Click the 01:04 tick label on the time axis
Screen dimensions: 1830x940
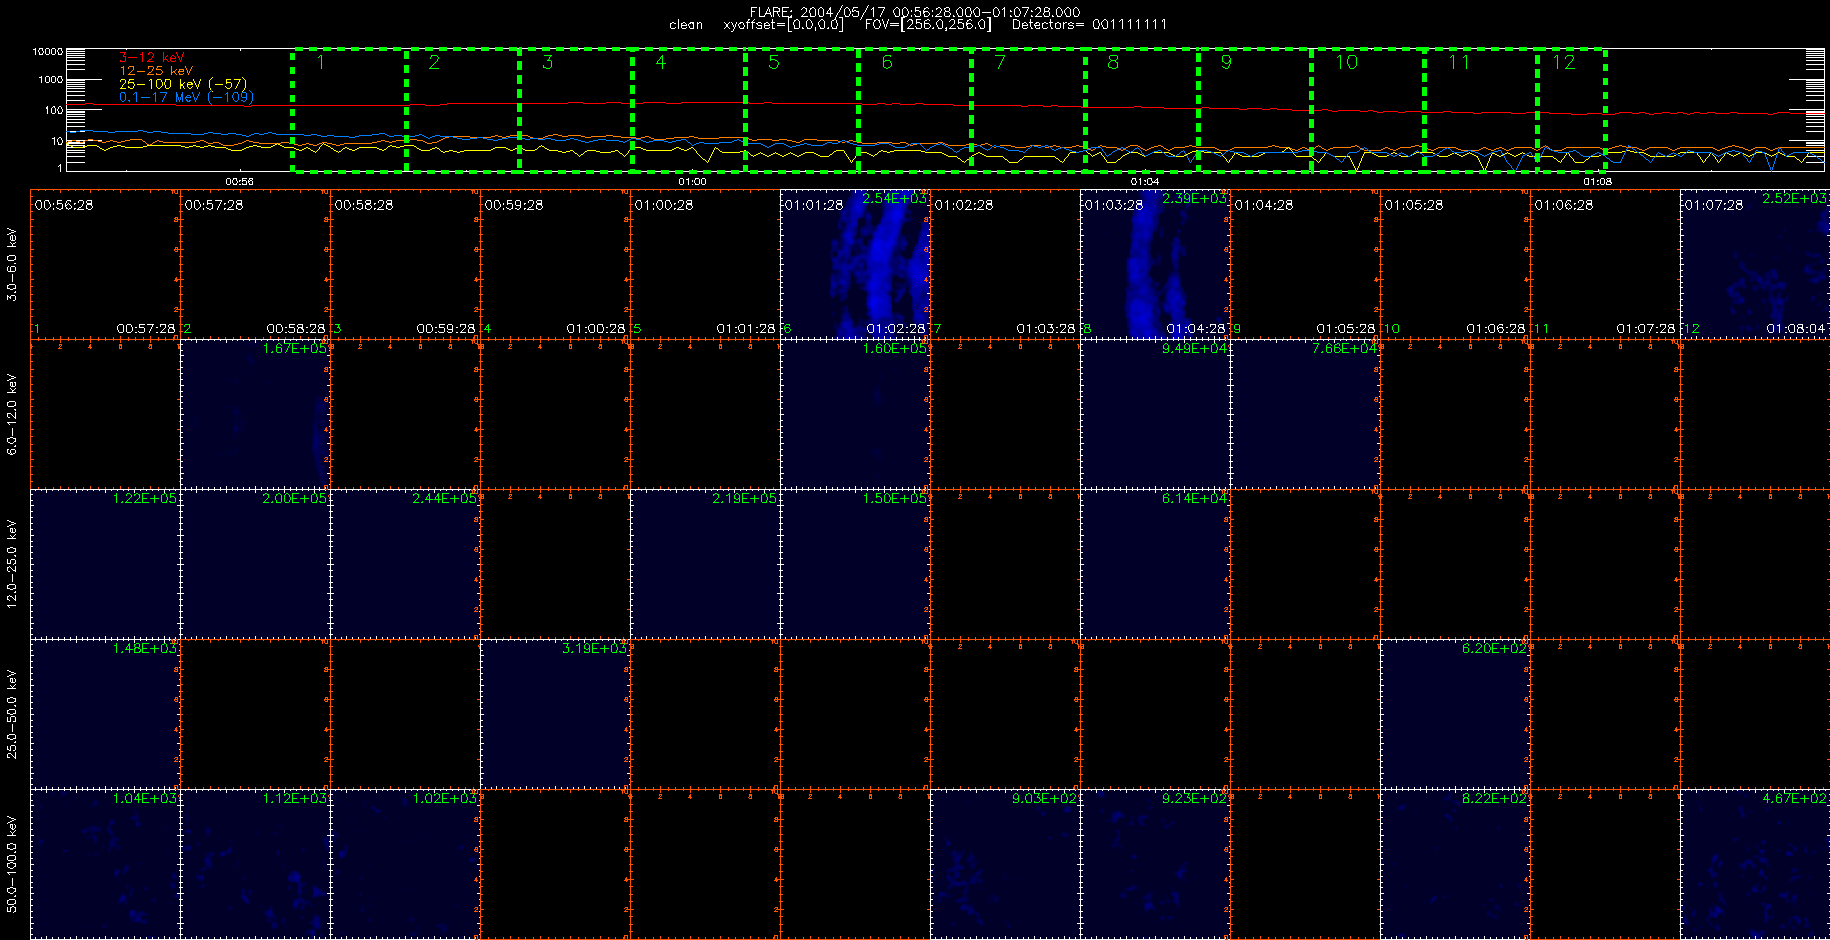1145,182
